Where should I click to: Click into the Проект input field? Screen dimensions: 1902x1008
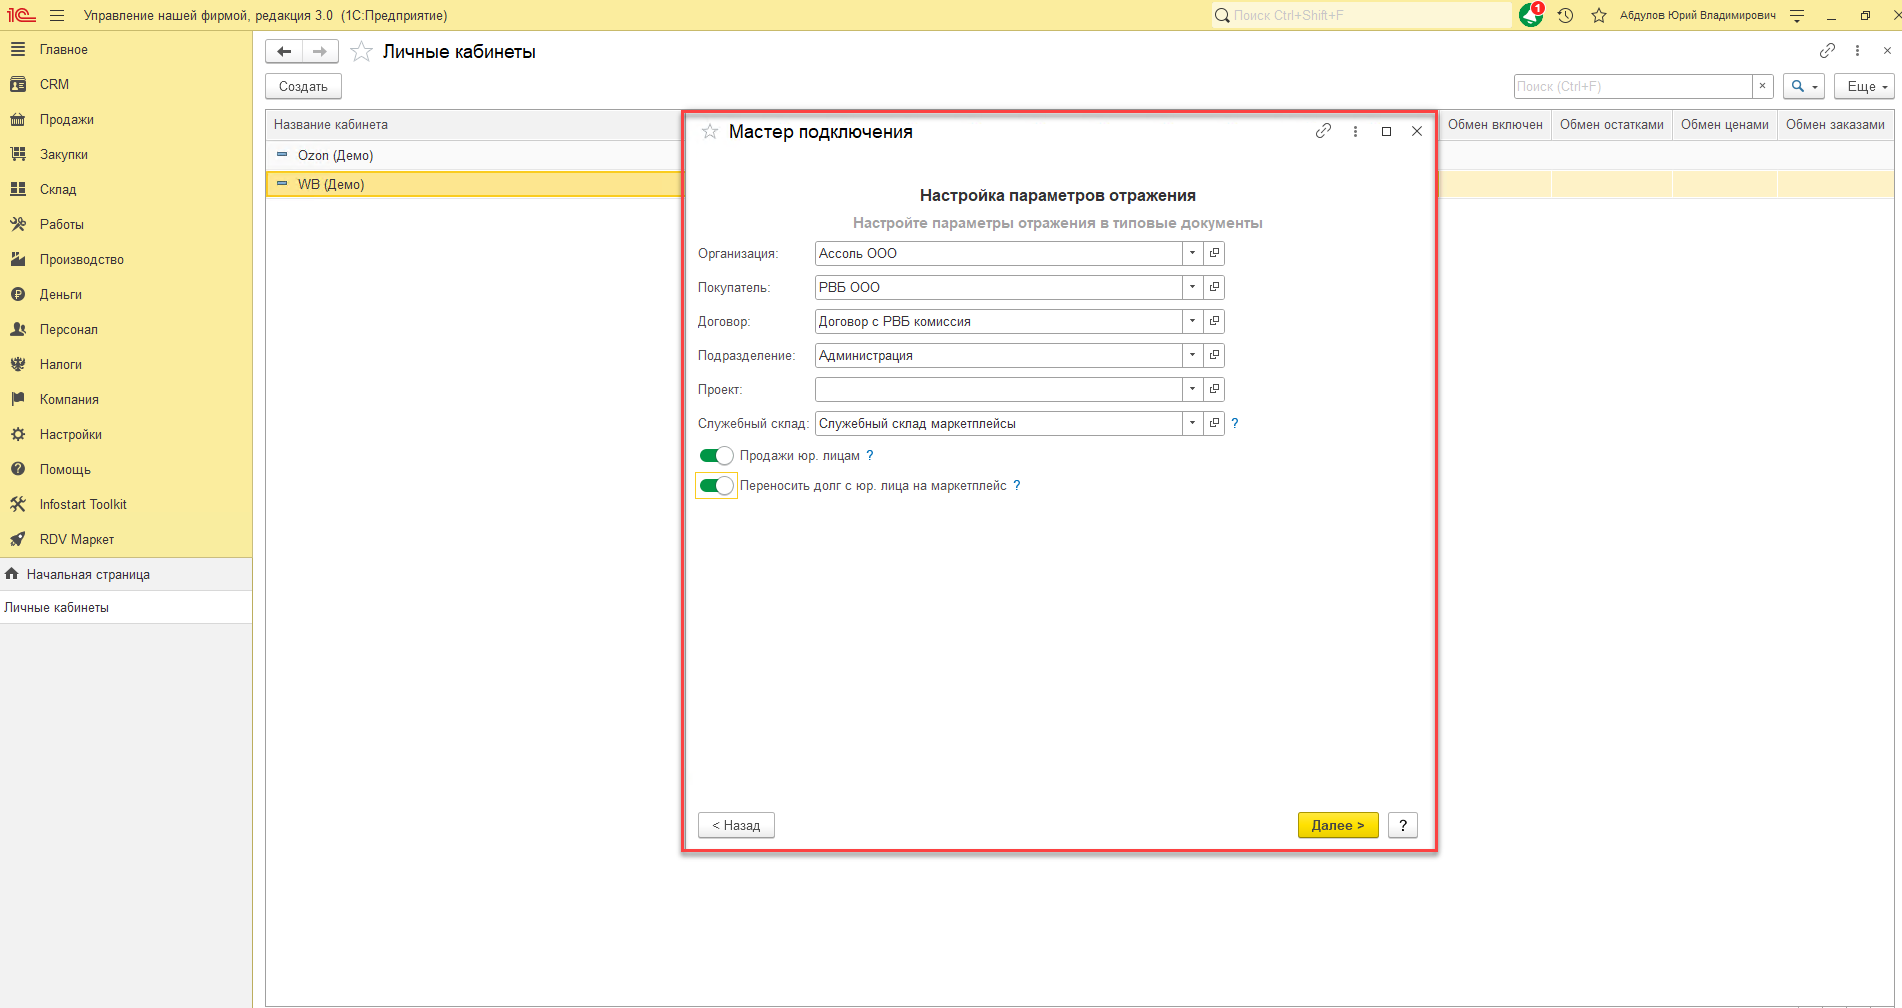tap(997, 389)
